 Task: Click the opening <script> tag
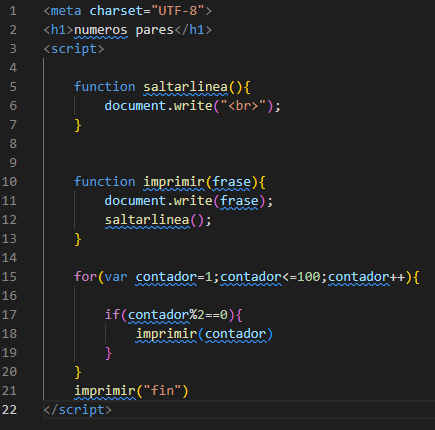74,49
